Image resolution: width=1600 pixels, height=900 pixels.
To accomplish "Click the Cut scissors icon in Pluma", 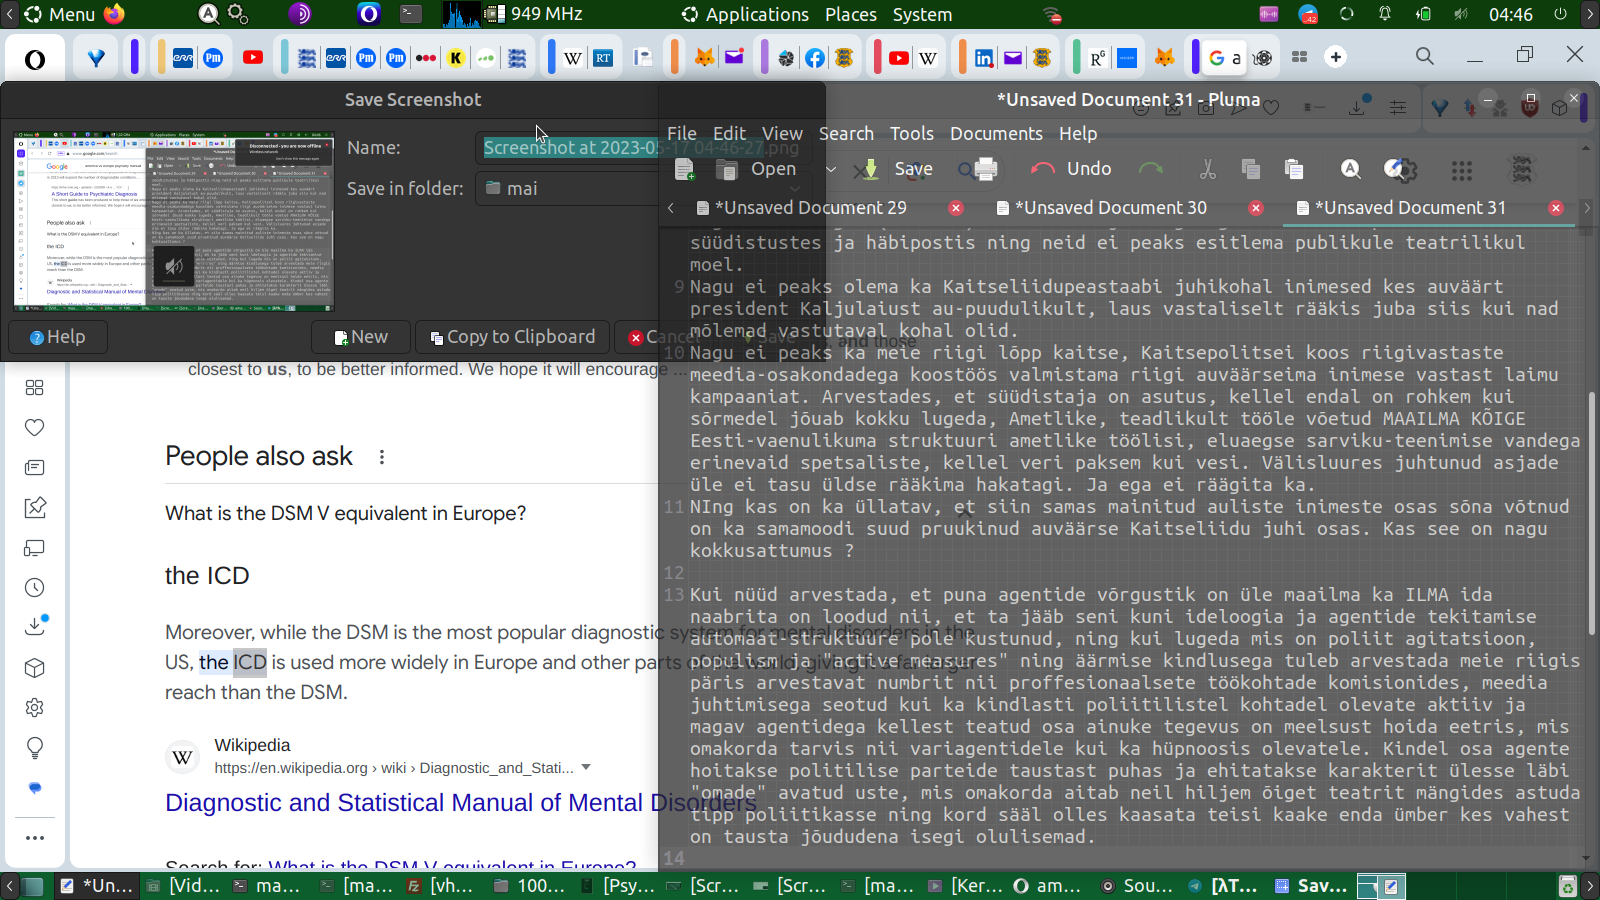I will [1208, 169].
